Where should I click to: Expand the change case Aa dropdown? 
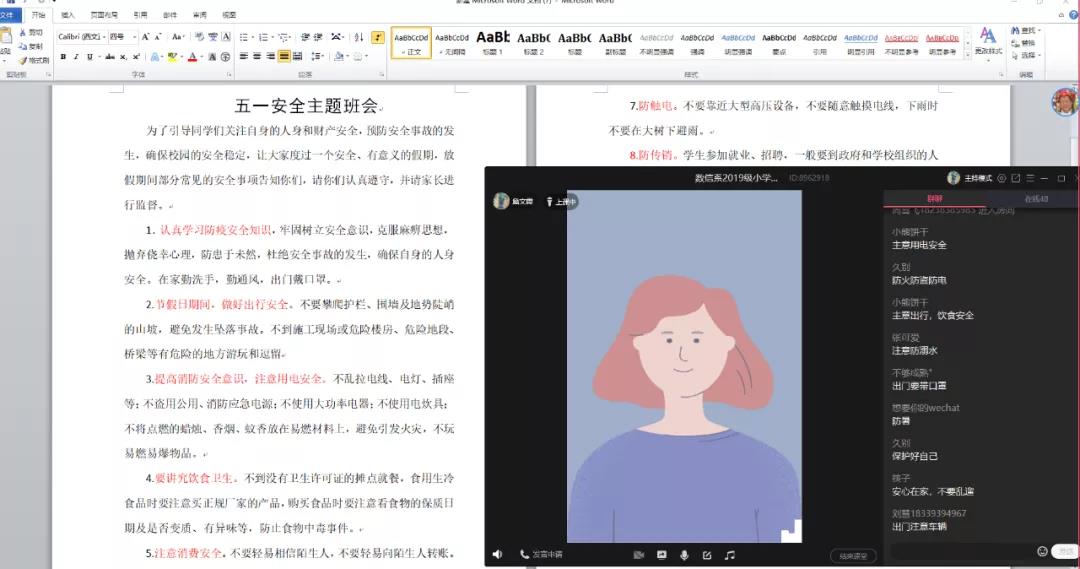(x=178, y=37)
